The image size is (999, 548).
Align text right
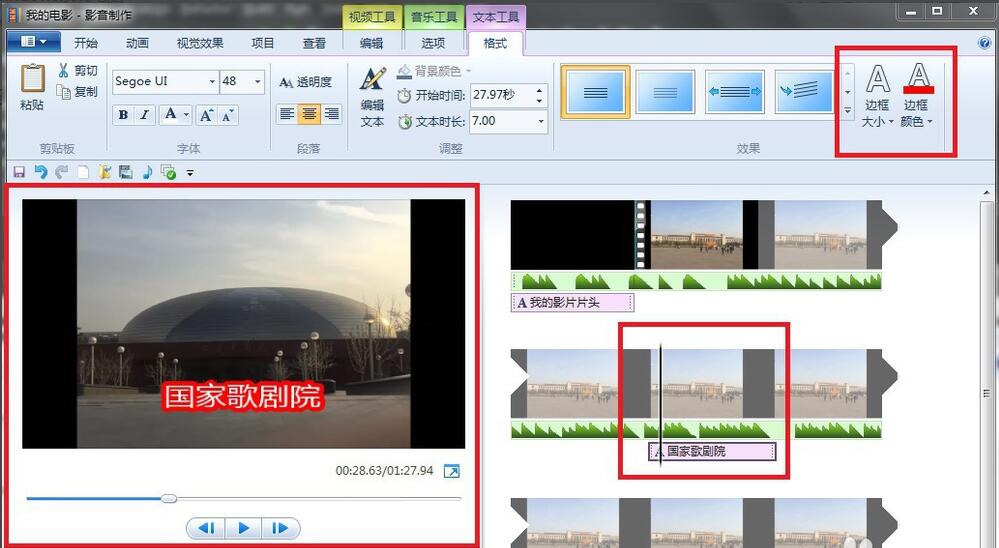click(331, 114)
